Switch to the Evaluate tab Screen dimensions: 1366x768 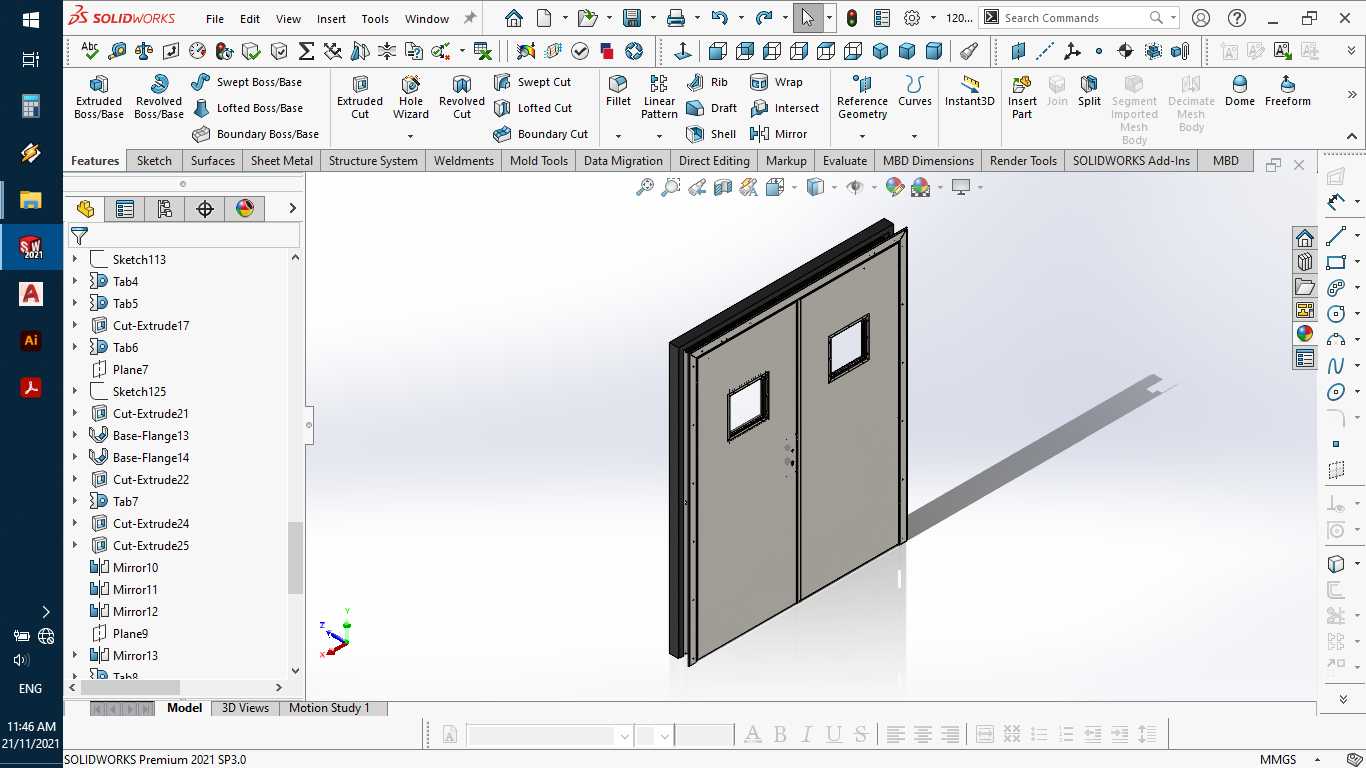tap(845, 161)
